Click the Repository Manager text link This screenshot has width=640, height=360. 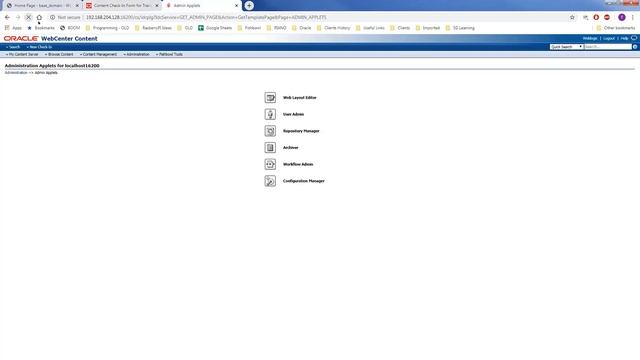301,131
